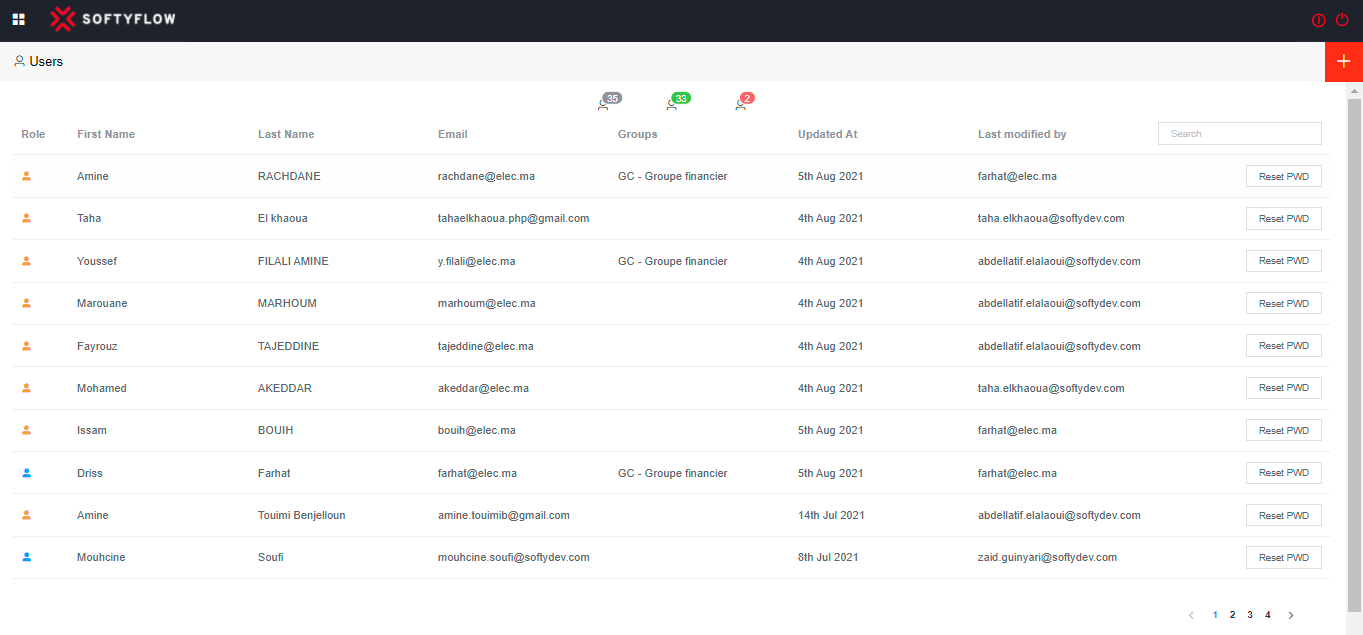Viewport: 1363px width, 635px height.
Task: Click the Last Name column header
Action: [286, 134]
